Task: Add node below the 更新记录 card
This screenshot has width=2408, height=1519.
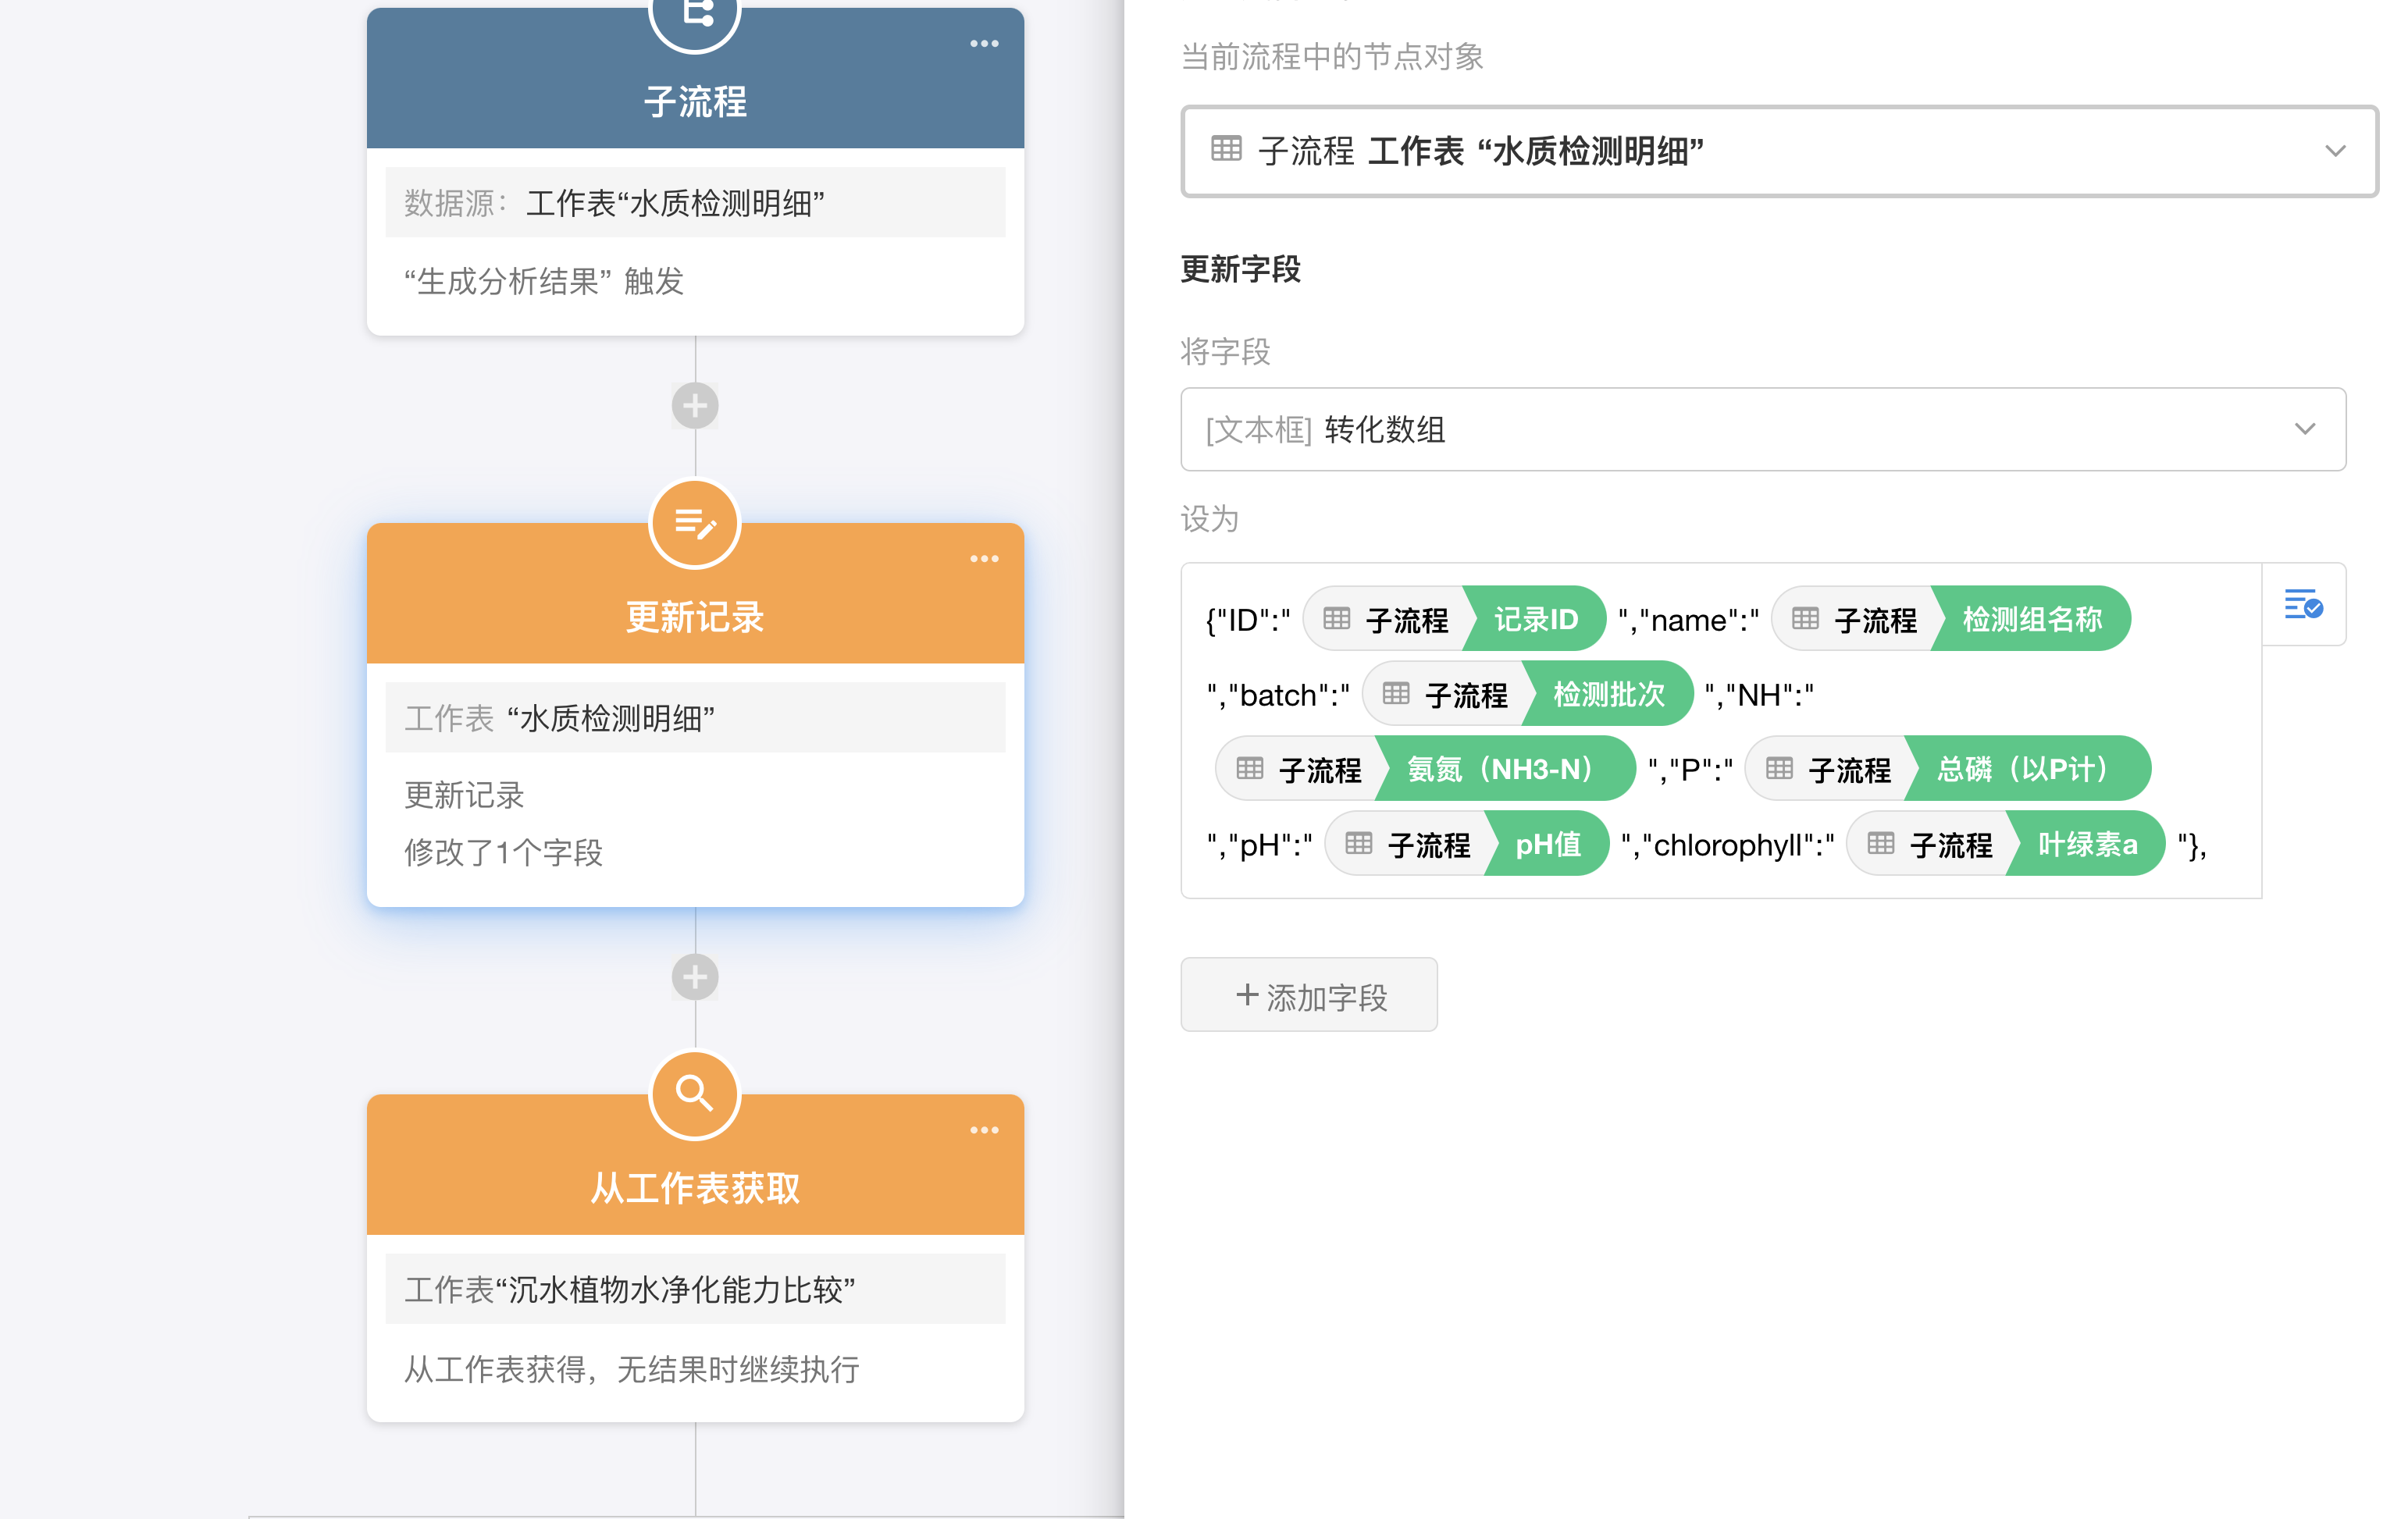Action: (695, 977)
